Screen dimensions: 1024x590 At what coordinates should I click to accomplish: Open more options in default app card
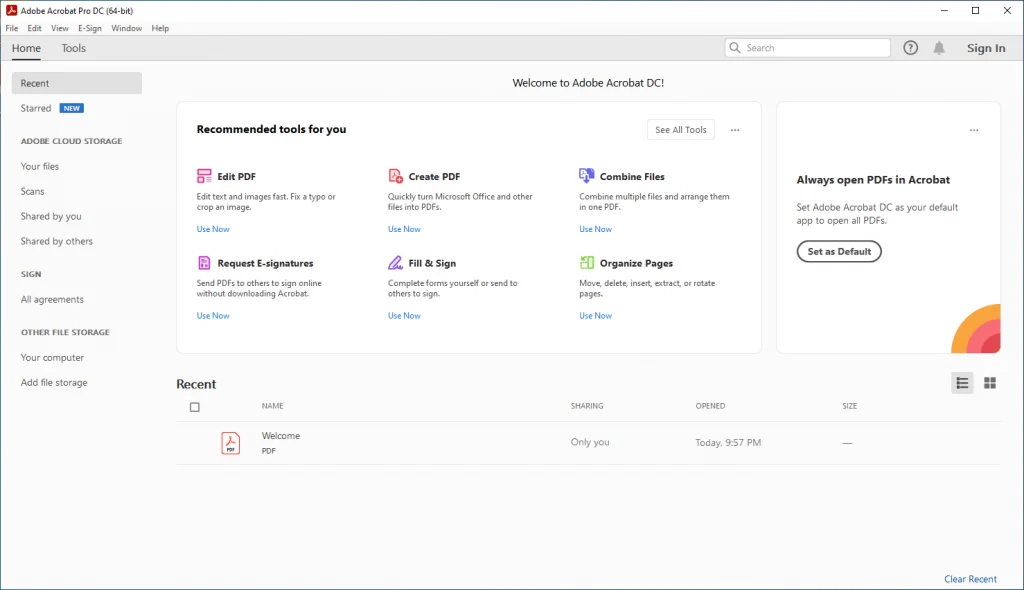[974, 130]
